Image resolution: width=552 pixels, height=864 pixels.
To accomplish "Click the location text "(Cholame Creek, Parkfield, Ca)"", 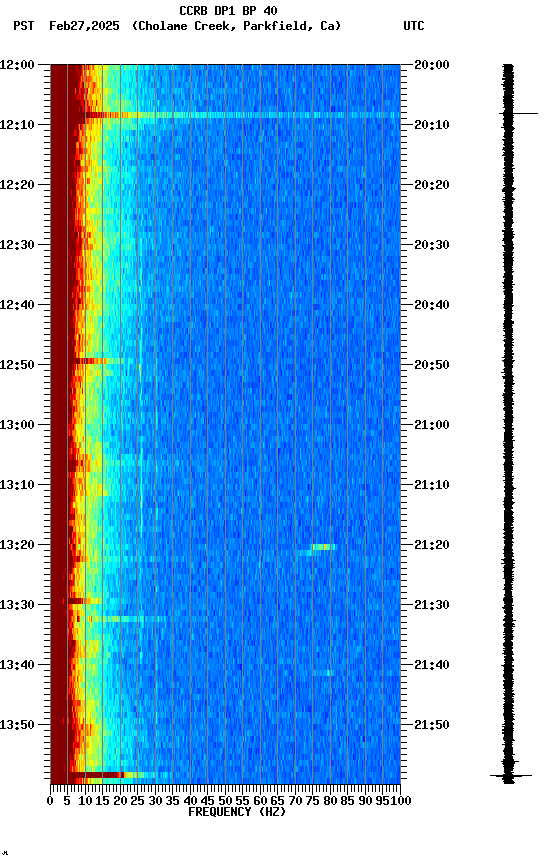I will click(x=236, y=26).
